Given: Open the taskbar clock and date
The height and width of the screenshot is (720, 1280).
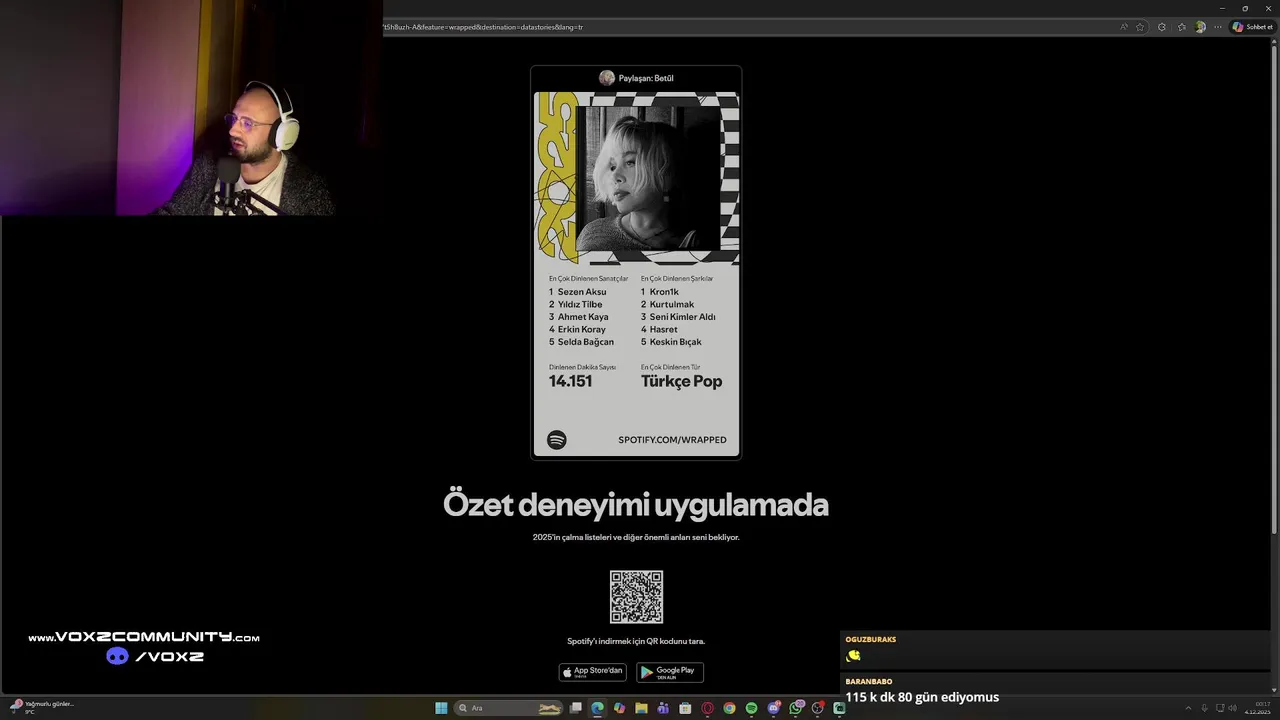Looking at the screenshot, I should (x=1258, y=708).
